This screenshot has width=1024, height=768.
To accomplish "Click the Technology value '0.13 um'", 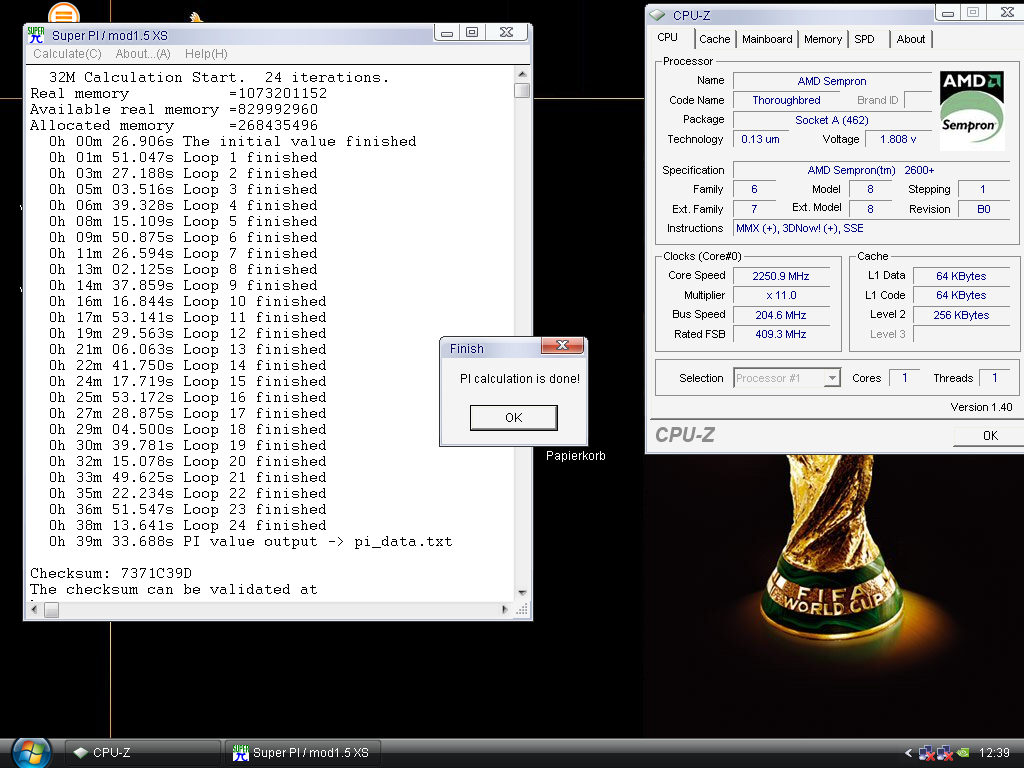I will [x=760, y=139].
